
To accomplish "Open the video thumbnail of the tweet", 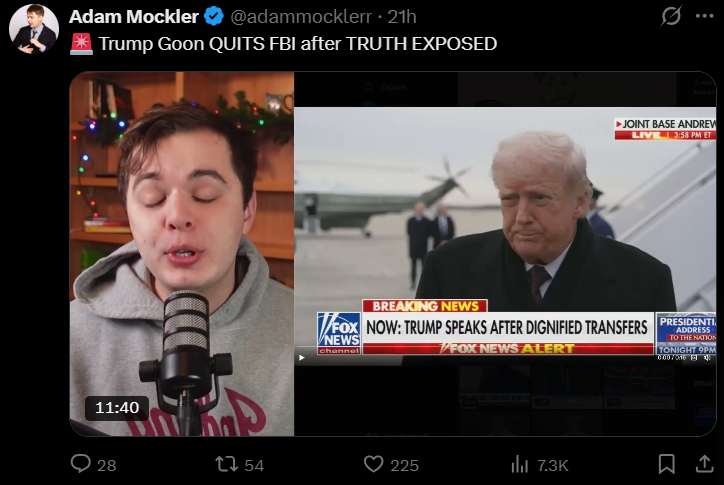I will 392,254.
